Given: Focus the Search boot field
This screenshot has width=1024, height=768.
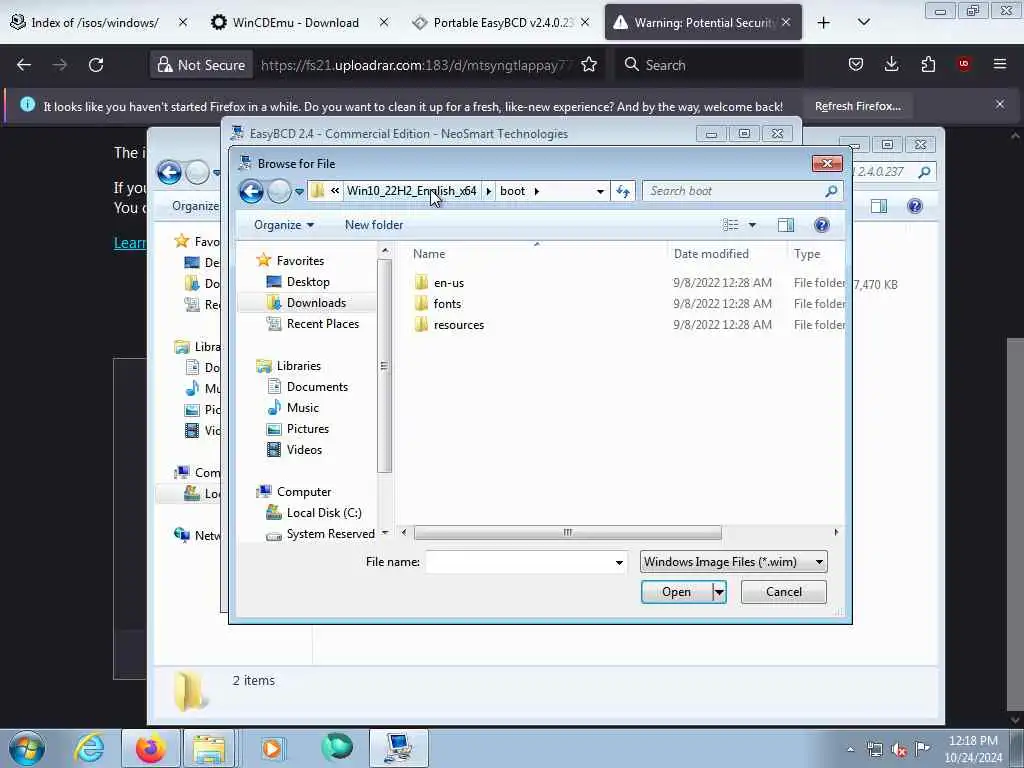Looking at the screenshot, I should pos(735,191).
